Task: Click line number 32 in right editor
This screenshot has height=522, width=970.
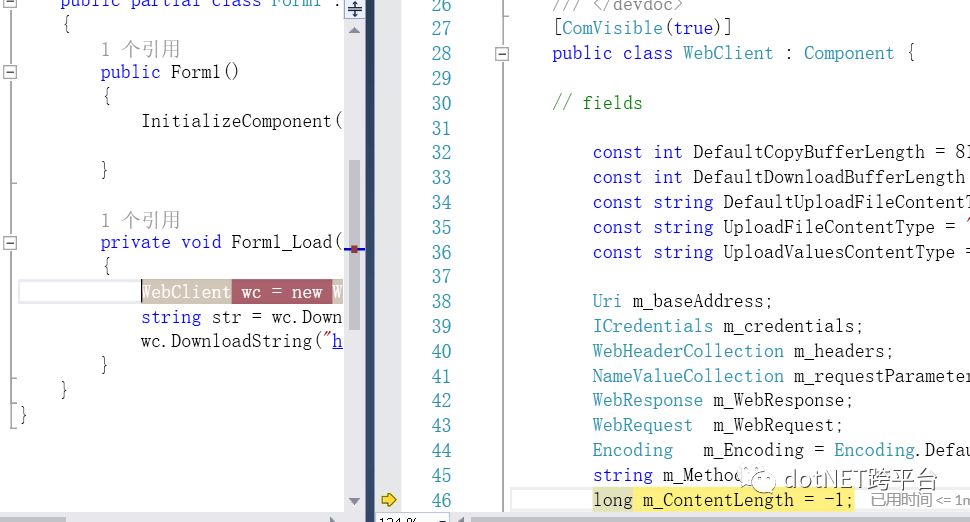Action: tap(441, 152)
